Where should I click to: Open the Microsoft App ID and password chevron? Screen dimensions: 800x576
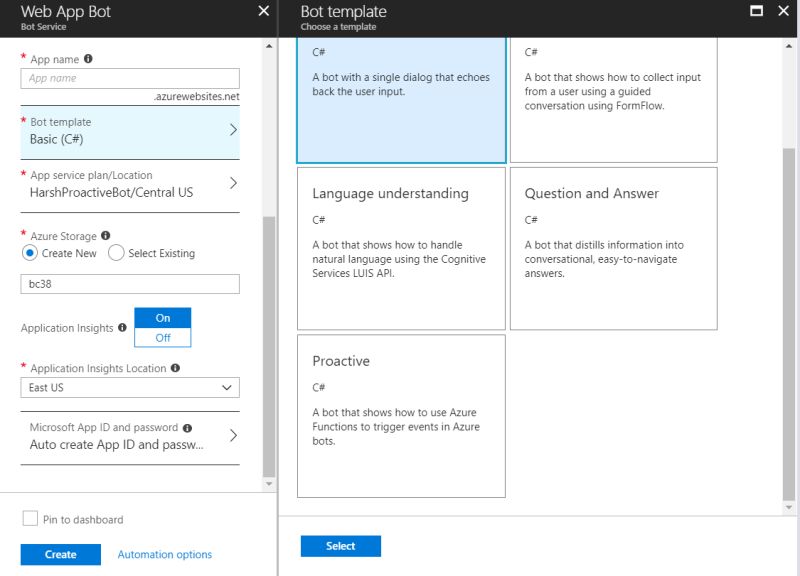click(233, 435)
